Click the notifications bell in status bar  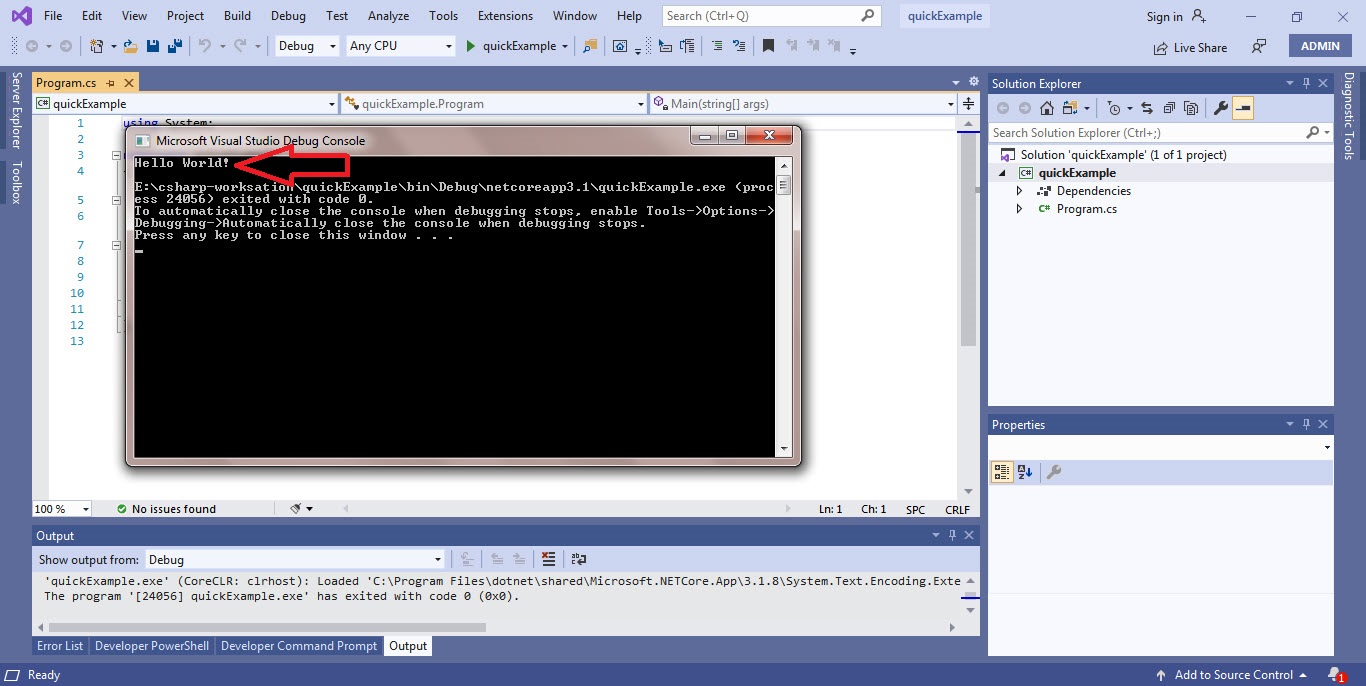1336,675
